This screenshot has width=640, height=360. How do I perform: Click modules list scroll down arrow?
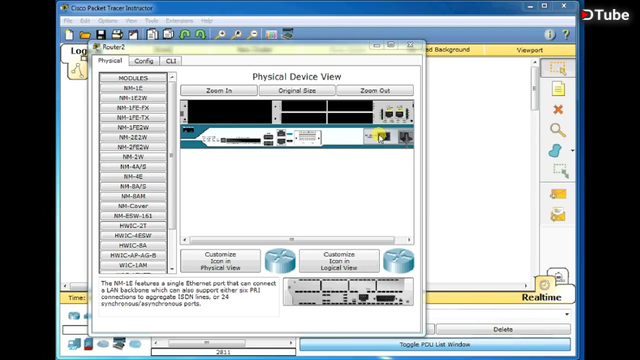click(172, 269)
